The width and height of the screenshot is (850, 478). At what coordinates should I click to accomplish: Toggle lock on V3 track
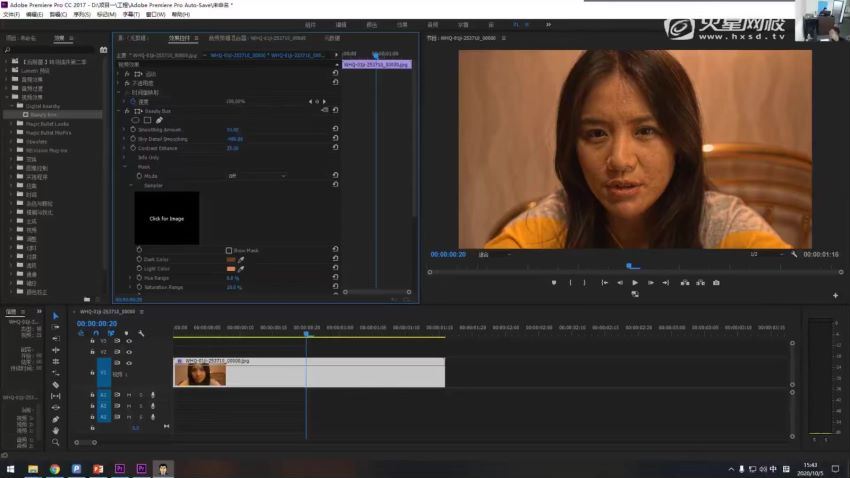coord(92,341)
